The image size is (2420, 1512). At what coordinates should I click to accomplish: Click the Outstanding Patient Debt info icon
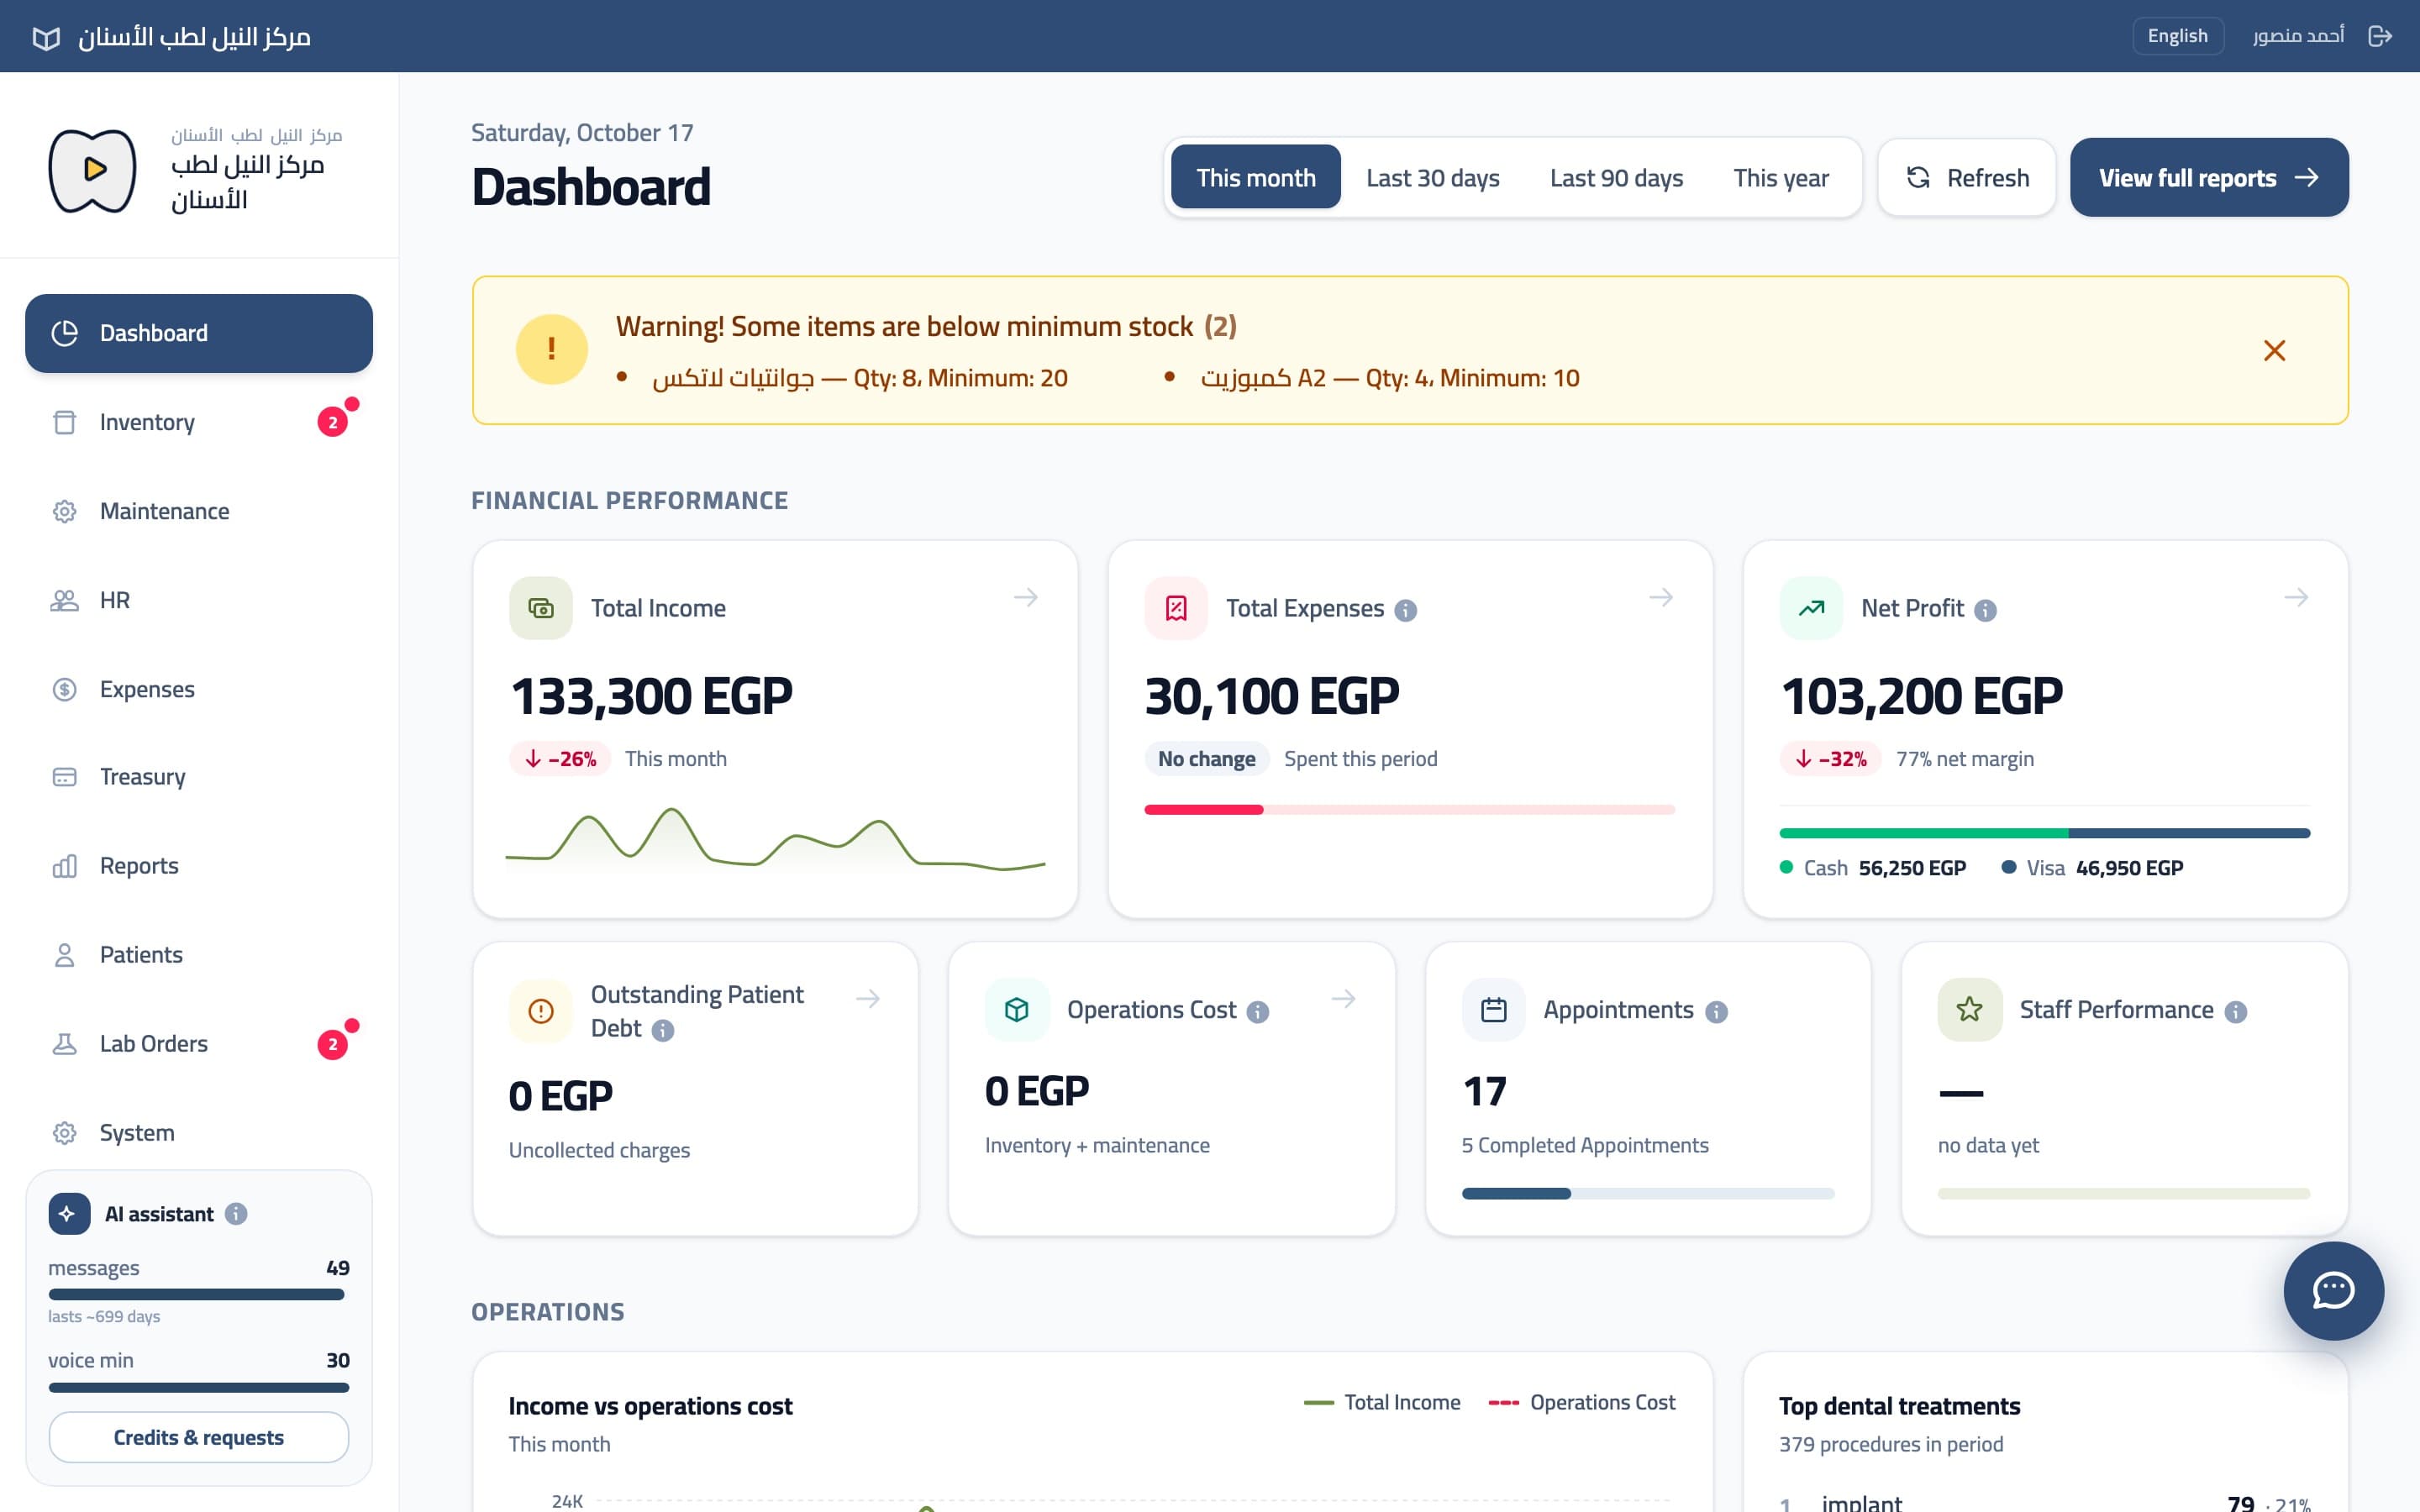coord(662,1030)
